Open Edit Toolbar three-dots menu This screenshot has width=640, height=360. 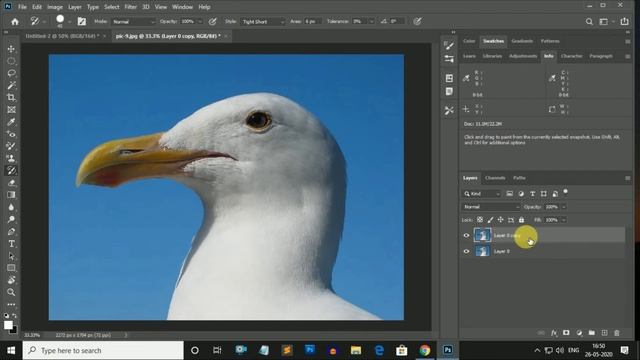11,304
